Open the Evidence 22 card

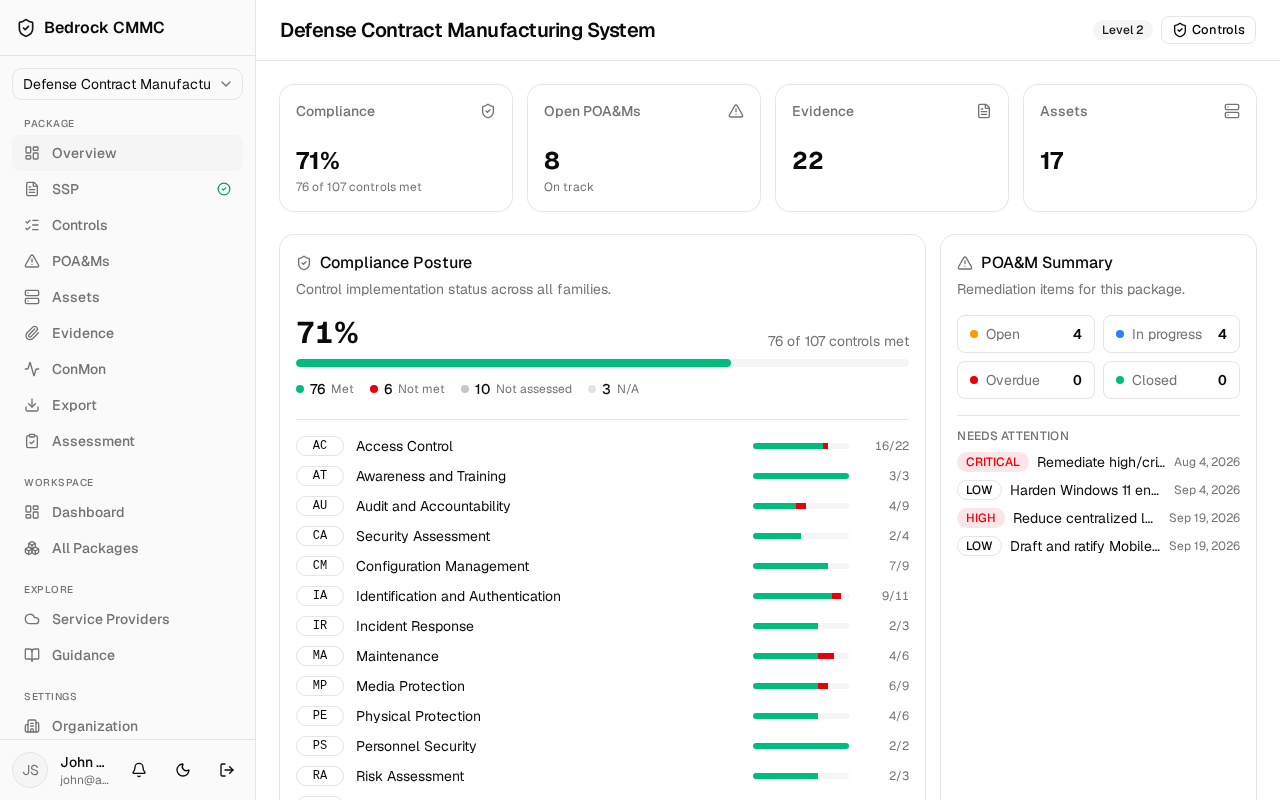[892, 148]
